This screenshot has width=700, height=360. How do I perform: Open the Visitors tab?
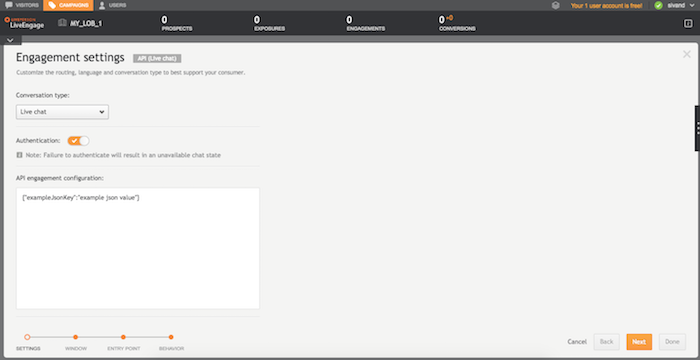point(21,5)
